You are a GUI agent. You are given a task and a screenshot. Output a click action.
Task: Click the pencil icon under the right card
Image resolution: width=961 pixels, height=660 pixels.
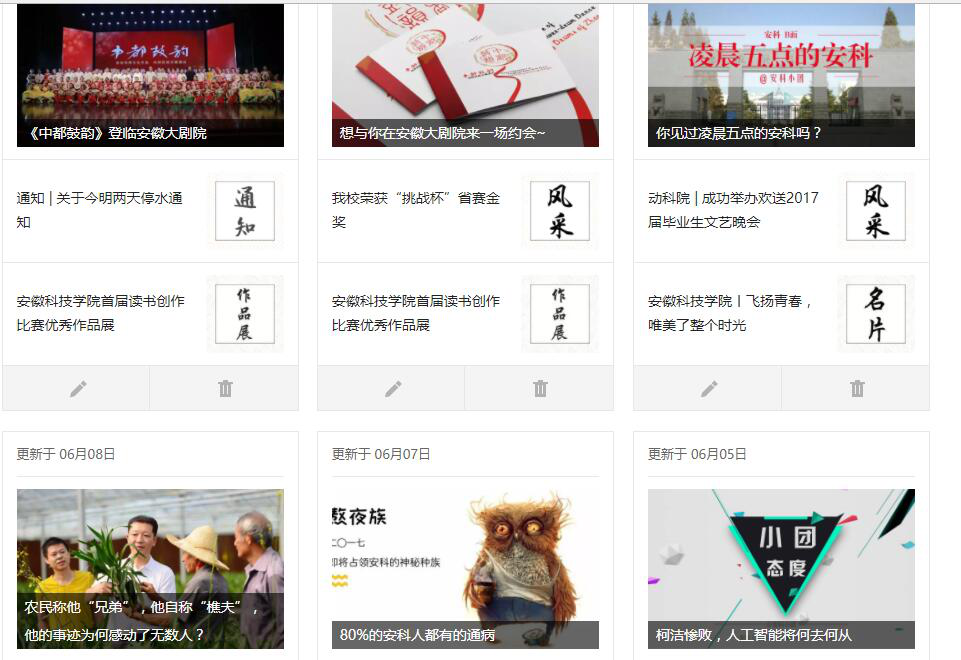(709, 388)
